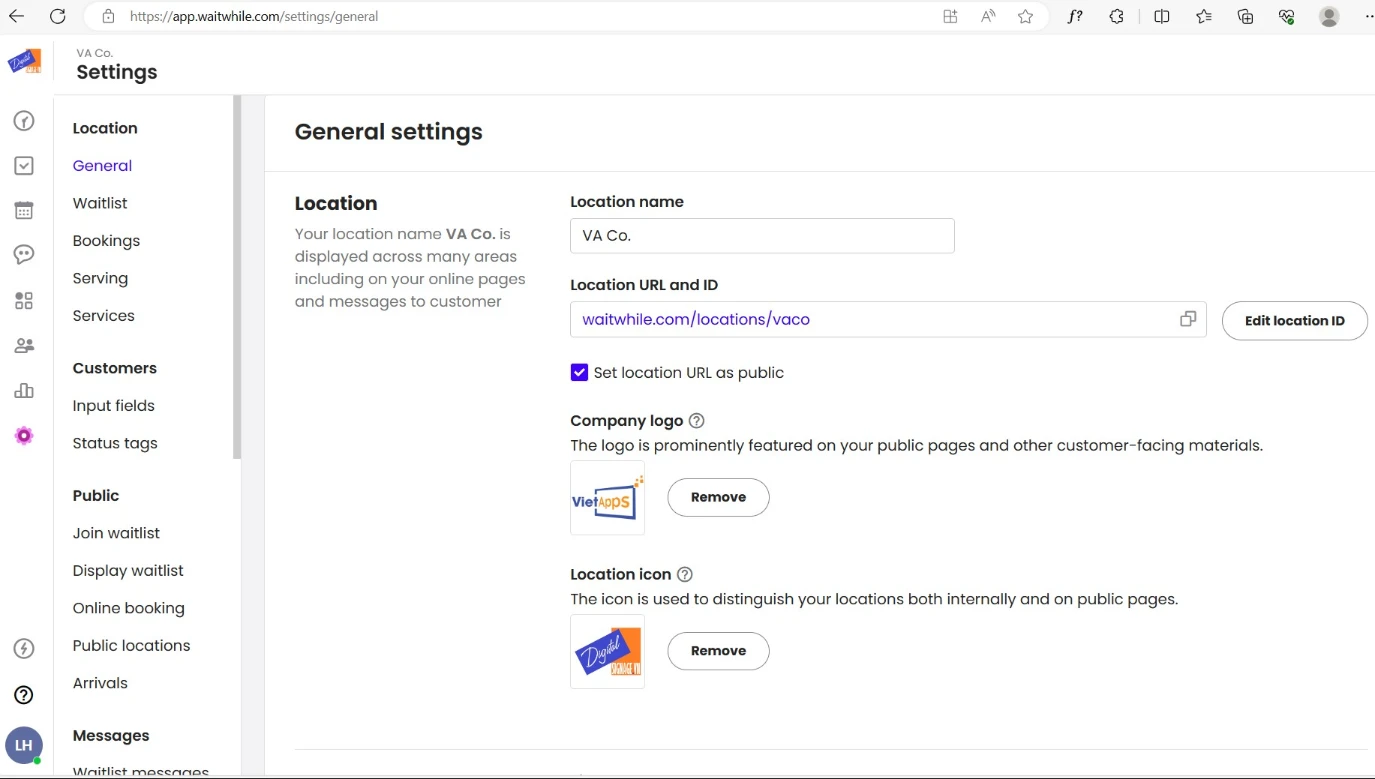Click the waitwhile.com/locations/vaco URL link

point(696,320)
